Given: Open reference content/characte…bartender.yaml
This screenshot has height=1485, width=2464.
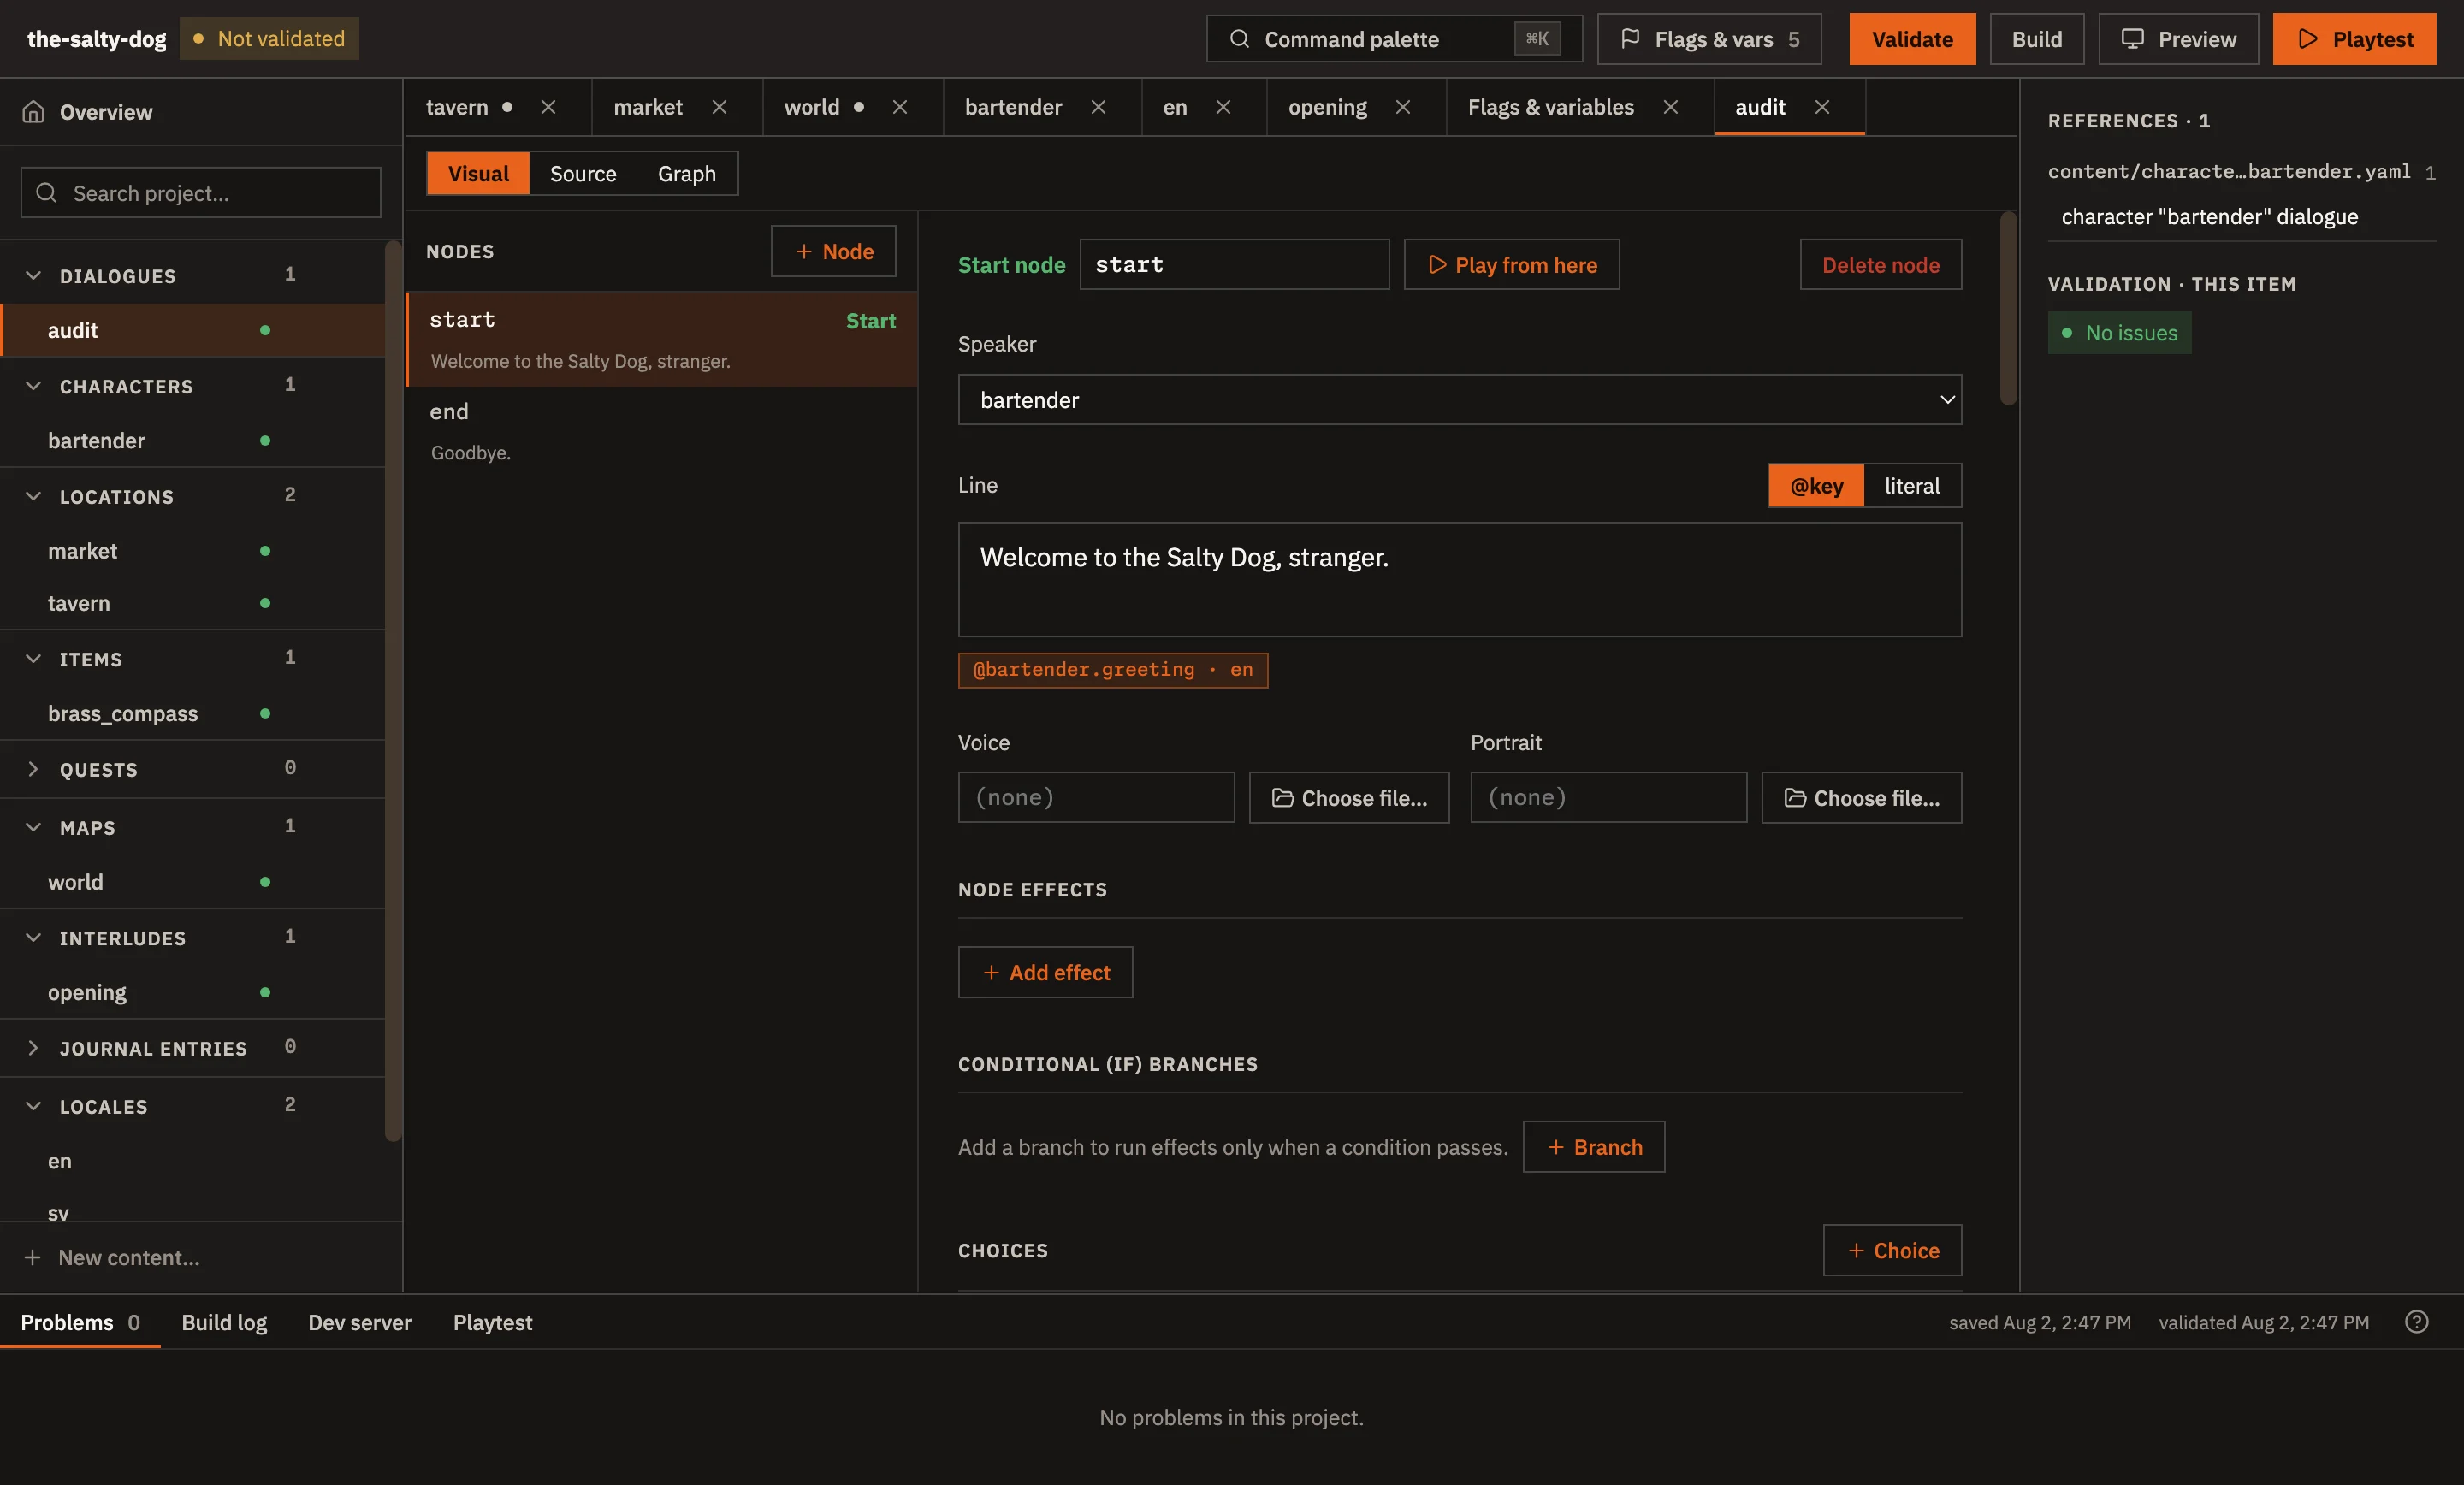Looking at the screenshot, I should (2228, 171).
